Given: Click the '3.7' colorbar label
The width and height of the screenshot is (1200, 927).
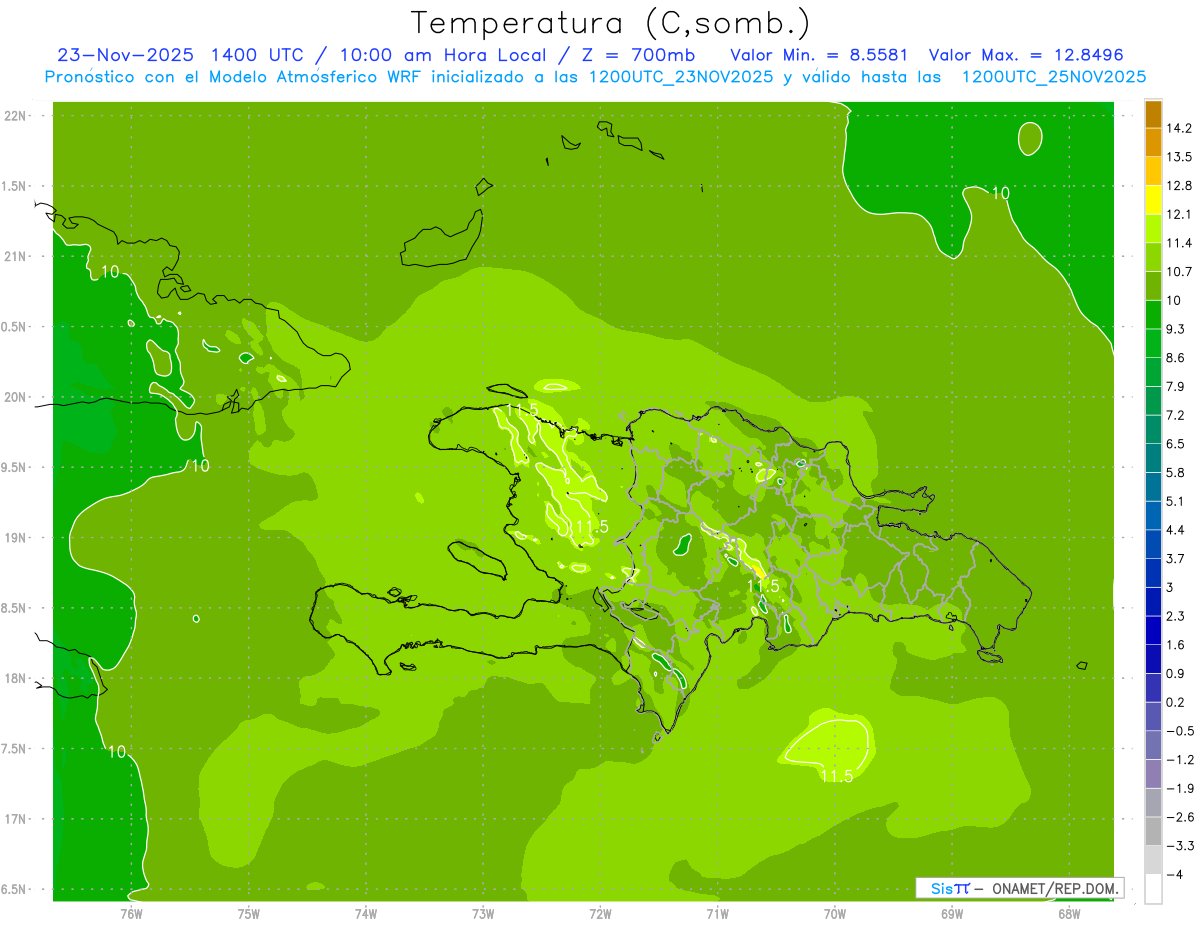Looking at the screenshot, I should (1176, 559).
